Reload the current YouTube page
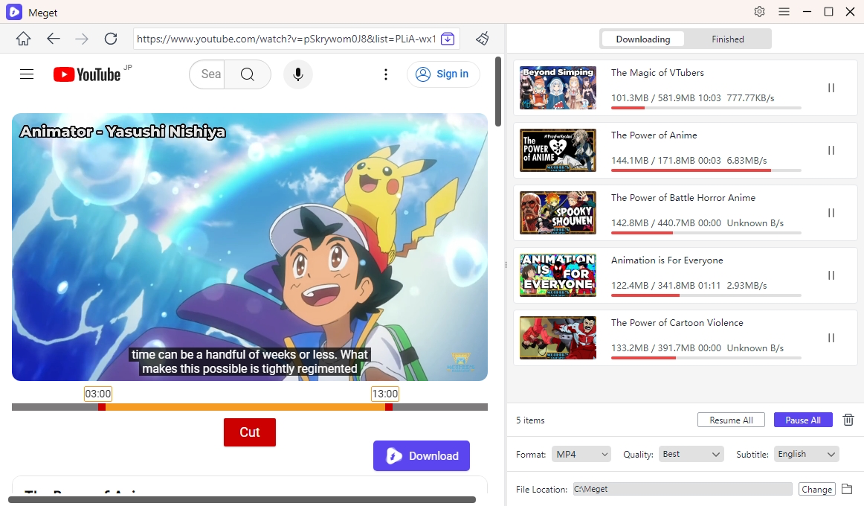The width and height of the screenshot is (864, 506). [x=111, y=39]
